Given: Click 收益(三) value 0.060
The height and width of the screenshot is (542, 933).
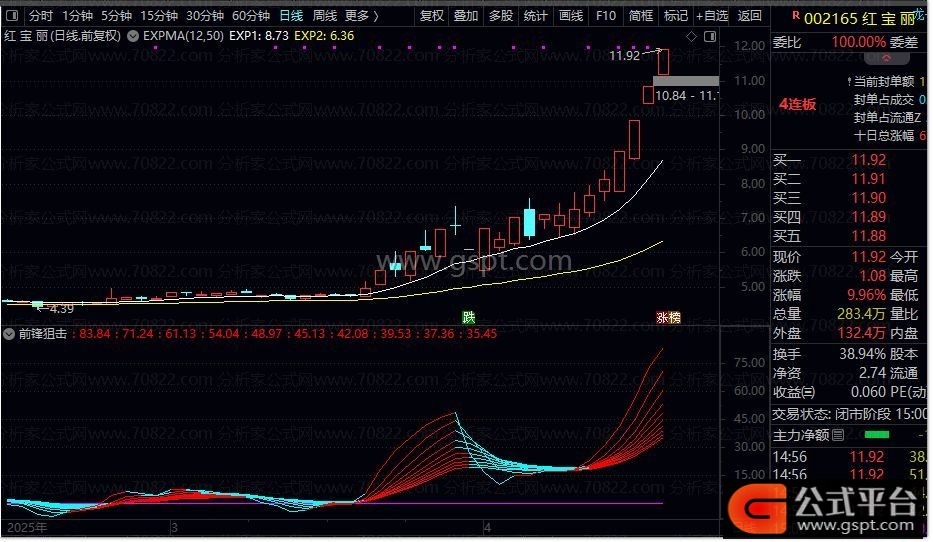Looking at the screenshot, I should 868,393.
